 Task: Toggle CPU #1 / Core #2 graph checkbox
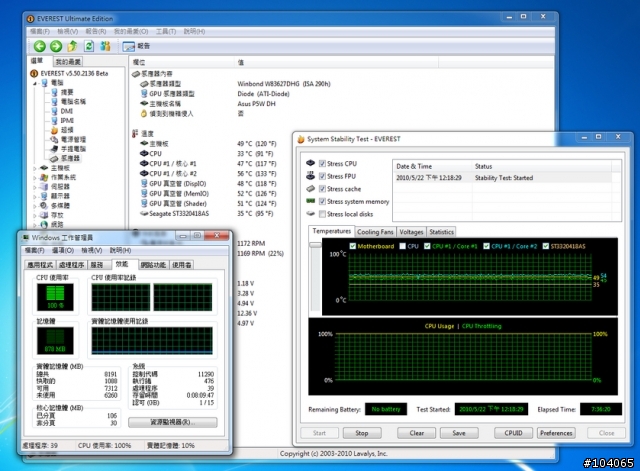pos(486,246)
